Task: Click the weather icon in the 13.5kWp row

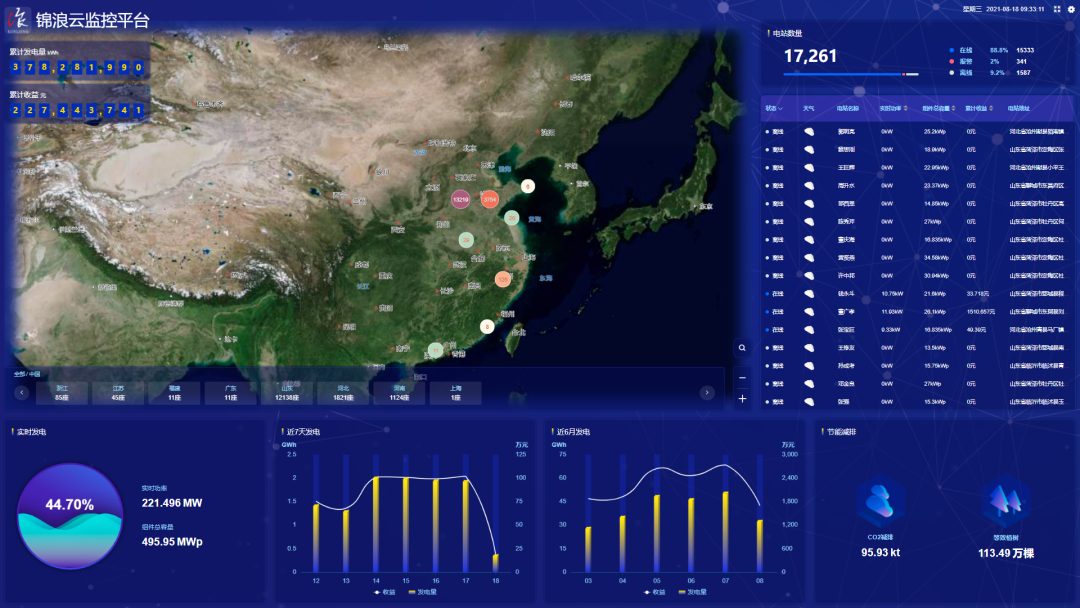Action: click(x=809, y=348)
